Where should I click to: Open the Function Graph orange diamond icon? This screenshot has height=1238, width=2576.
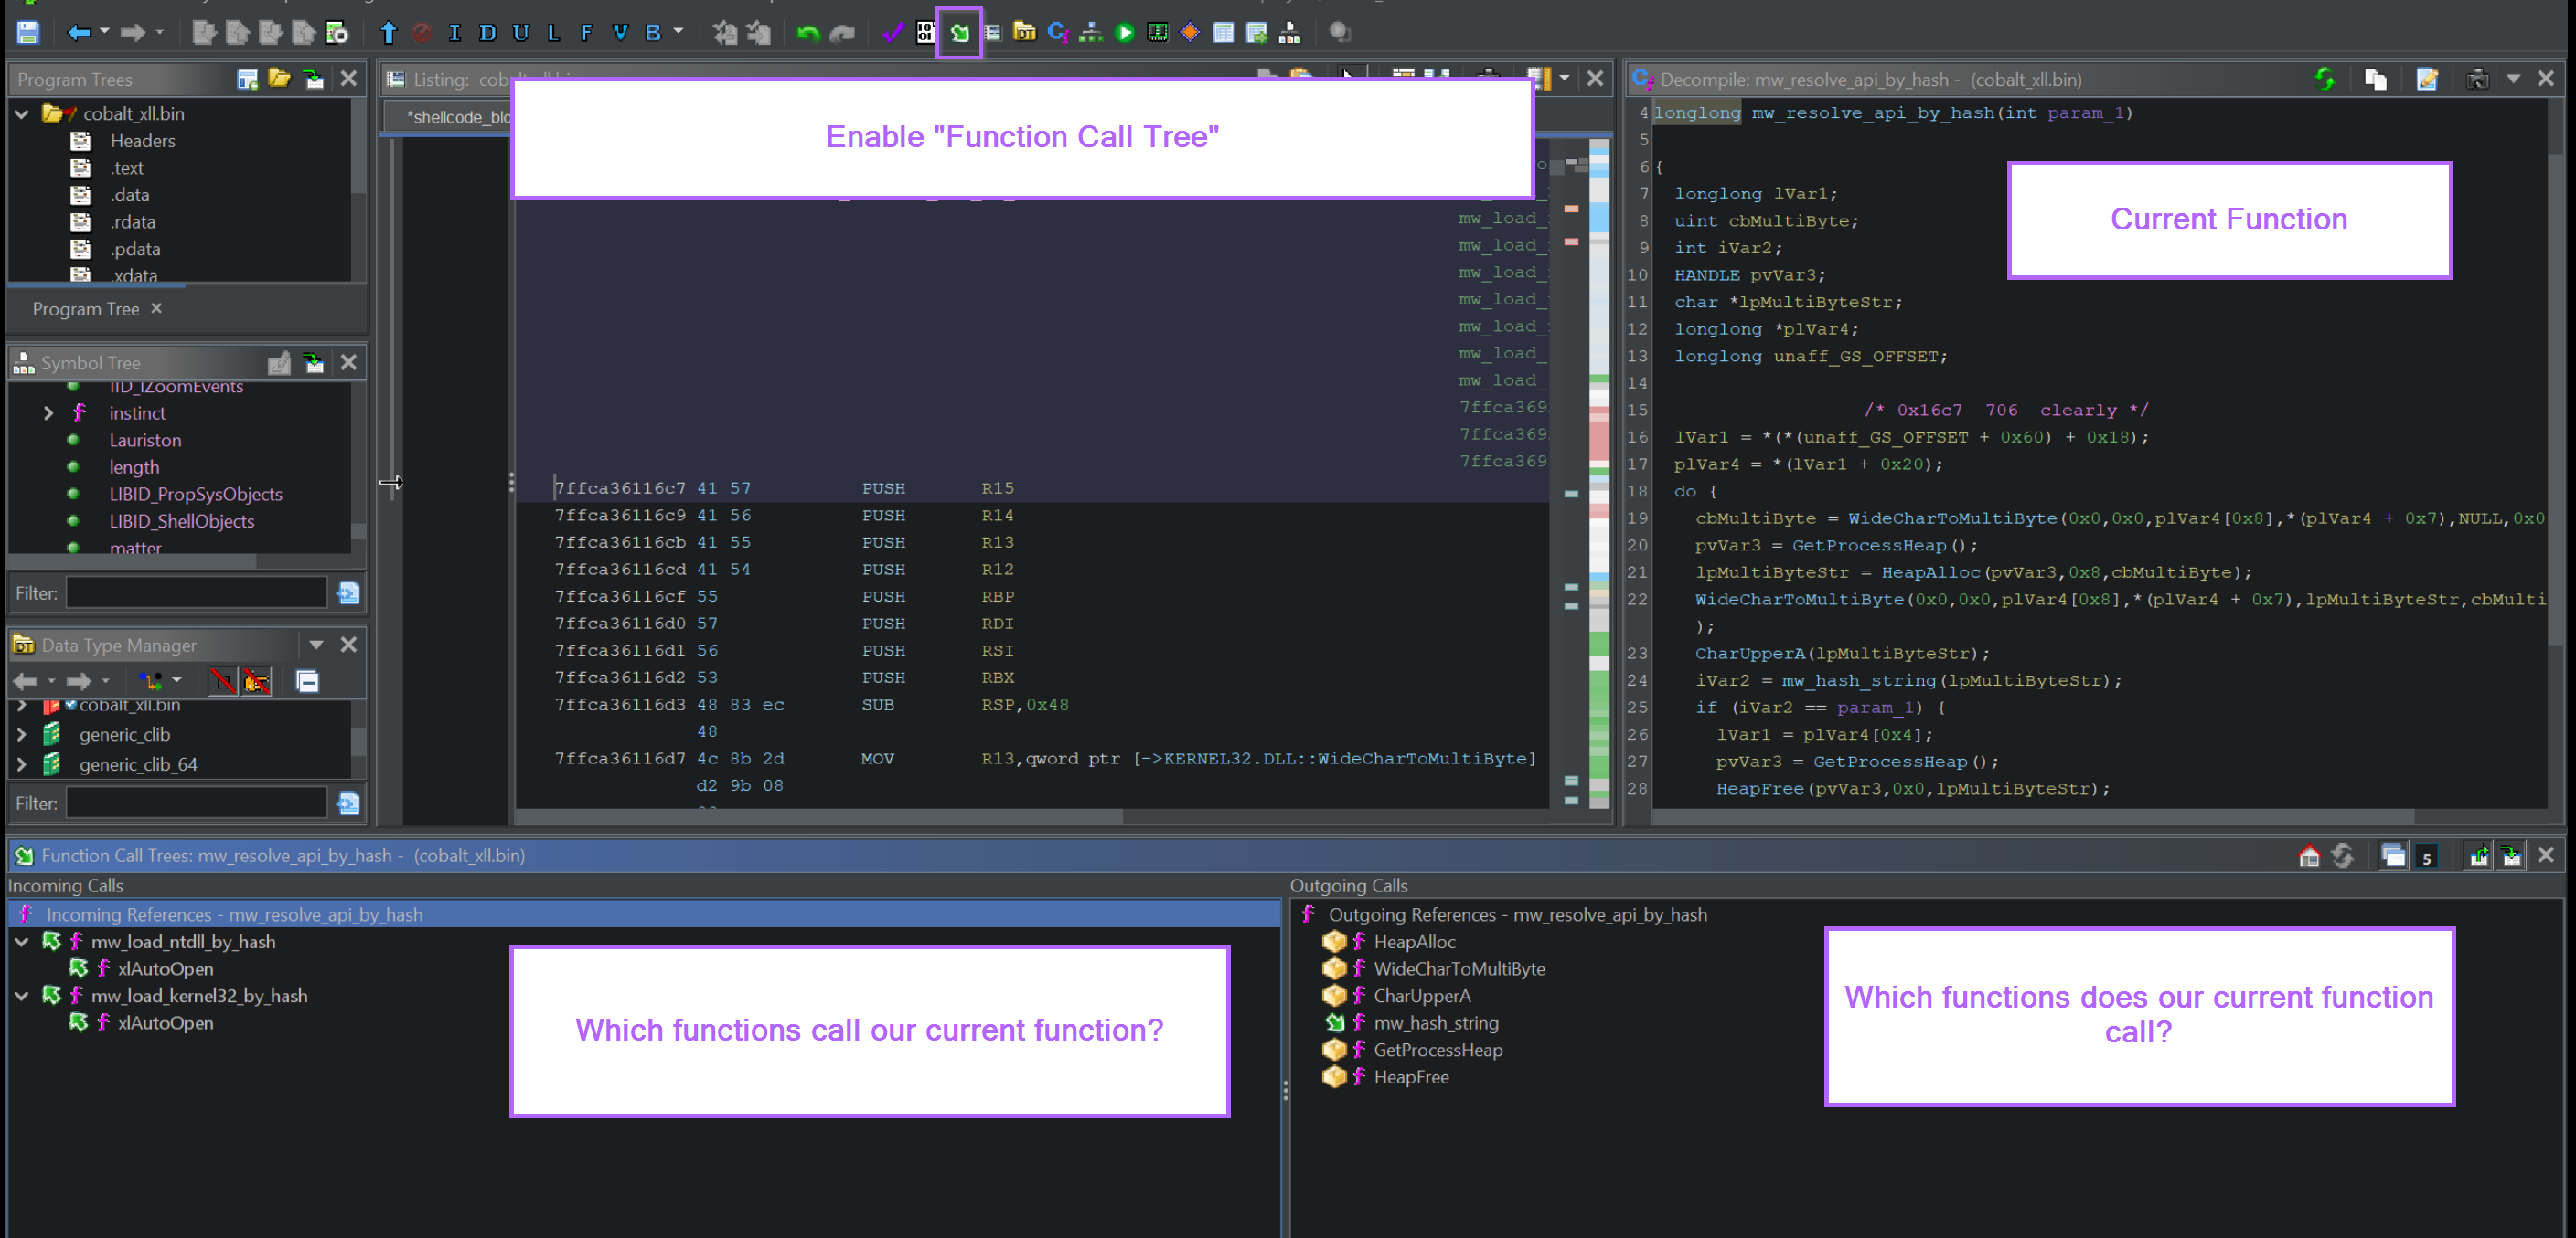(x=1188, y=33)
